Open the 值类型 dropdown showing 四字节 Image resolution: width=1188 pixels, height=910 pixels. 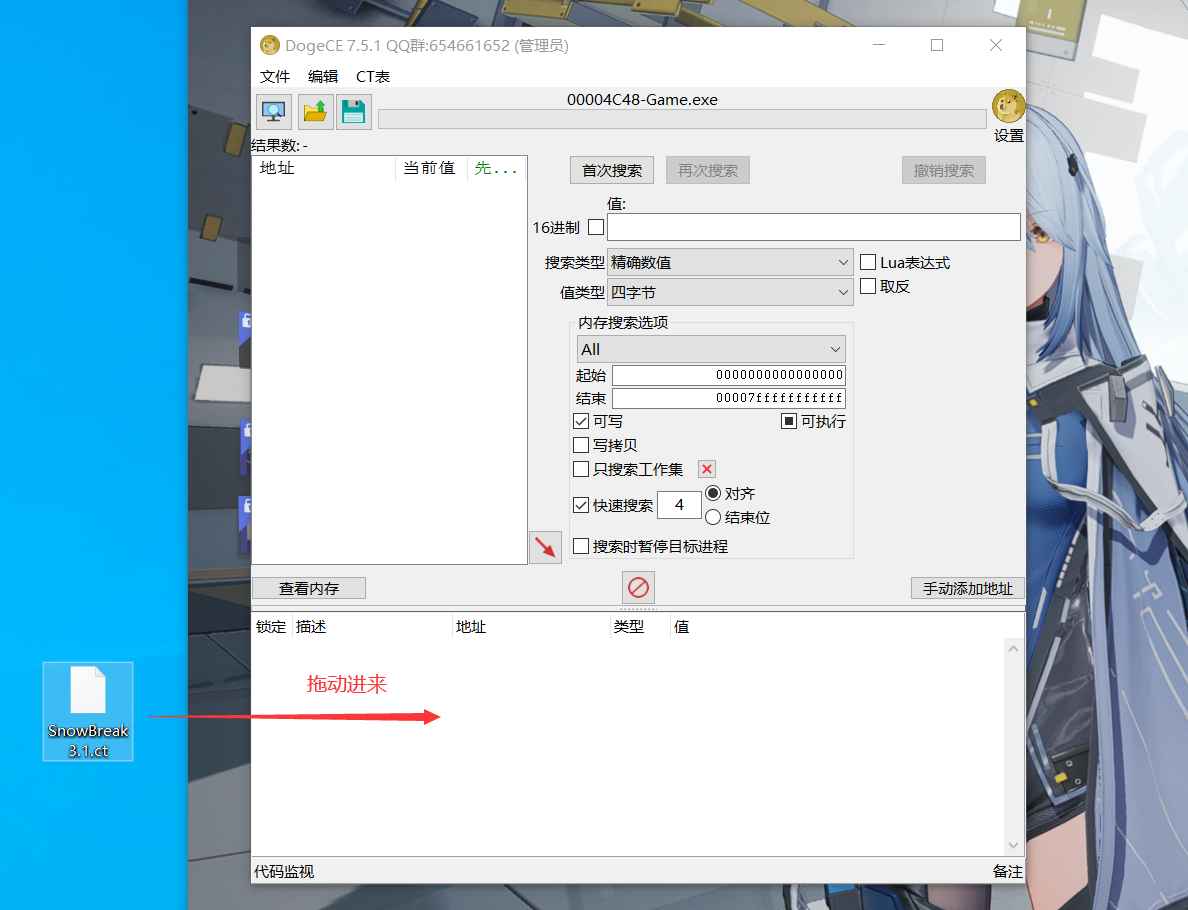click(730, 291)
